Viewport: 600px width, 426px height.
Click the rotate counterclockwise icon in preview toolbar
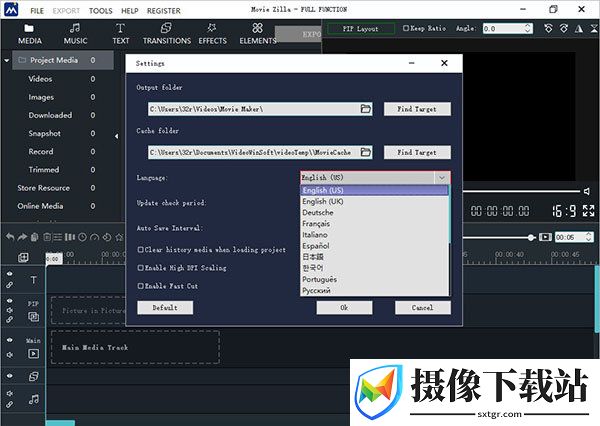point(548,28)
